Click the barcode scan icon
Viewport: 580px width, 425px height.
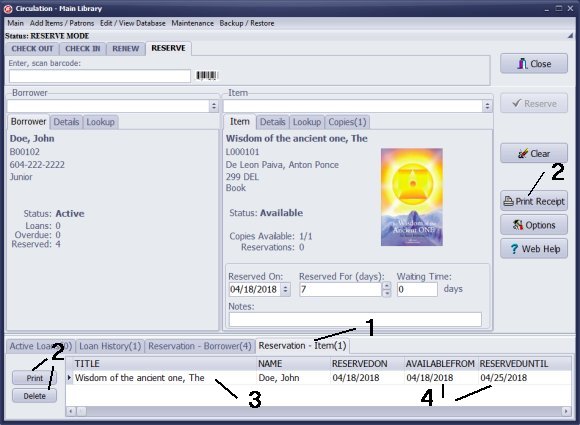[x=207, y=76]
